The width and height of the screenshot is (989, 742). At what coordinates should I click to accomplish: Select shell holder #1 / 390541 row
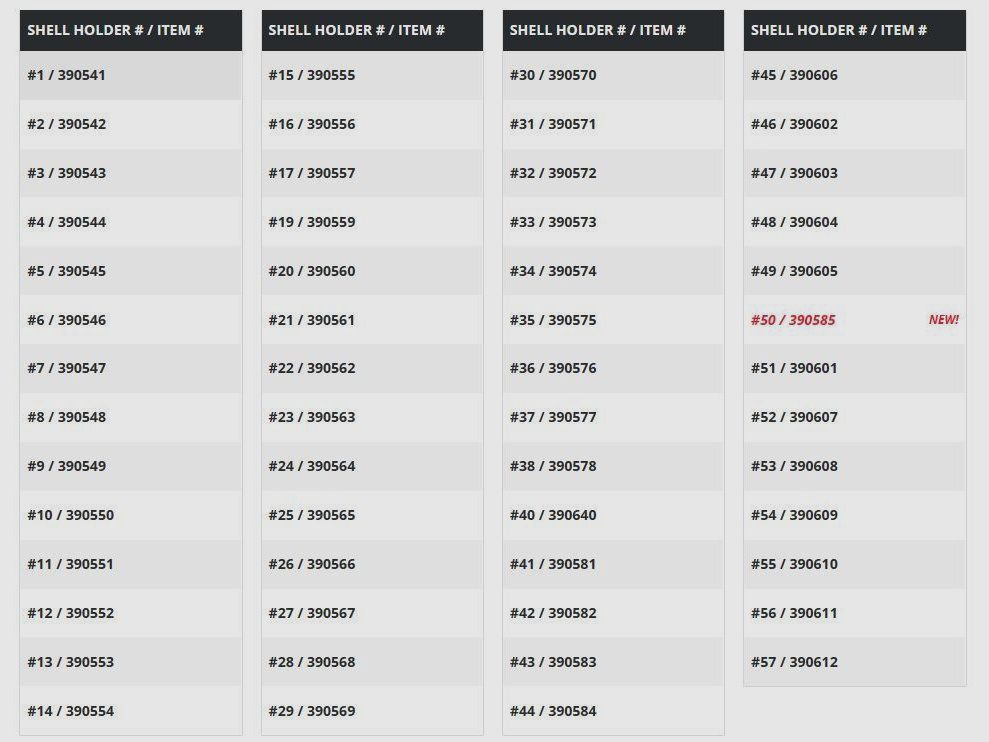coord(131,75)
